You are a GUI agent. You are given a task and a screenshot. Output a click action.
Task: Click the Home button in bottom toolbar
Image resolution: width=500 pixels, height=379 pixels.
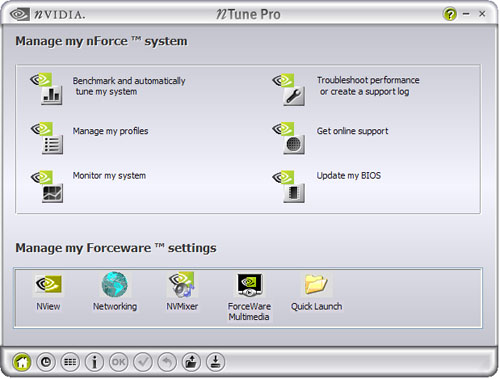tap(22, 362)
